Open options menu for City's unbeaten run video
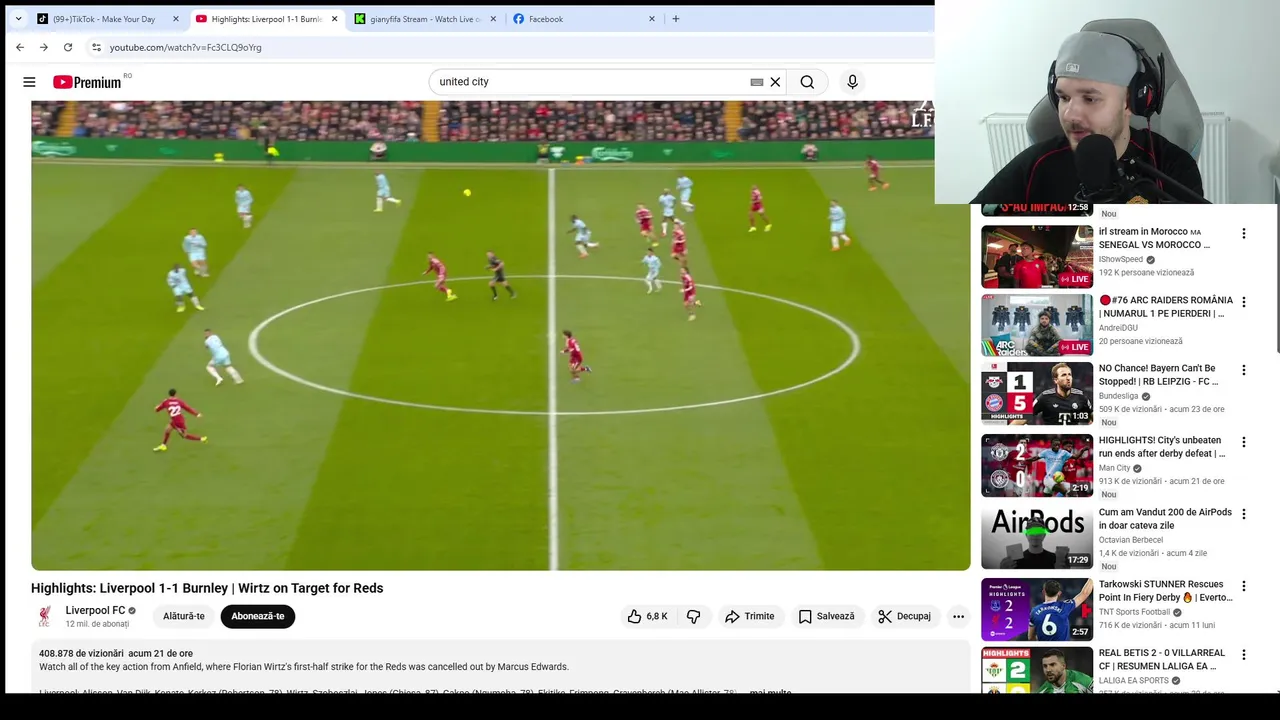Screen dimensions: 1280x720 tap(1244, 442)
